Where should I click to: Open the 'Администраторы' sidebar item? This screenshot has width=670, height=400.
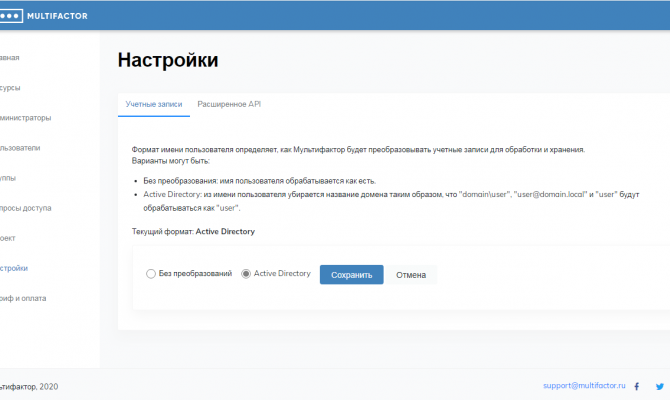[25, 118]
